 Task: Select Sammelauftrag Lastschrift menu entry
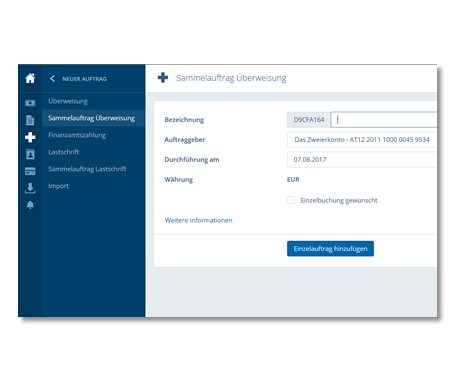(x=93, y=169)
